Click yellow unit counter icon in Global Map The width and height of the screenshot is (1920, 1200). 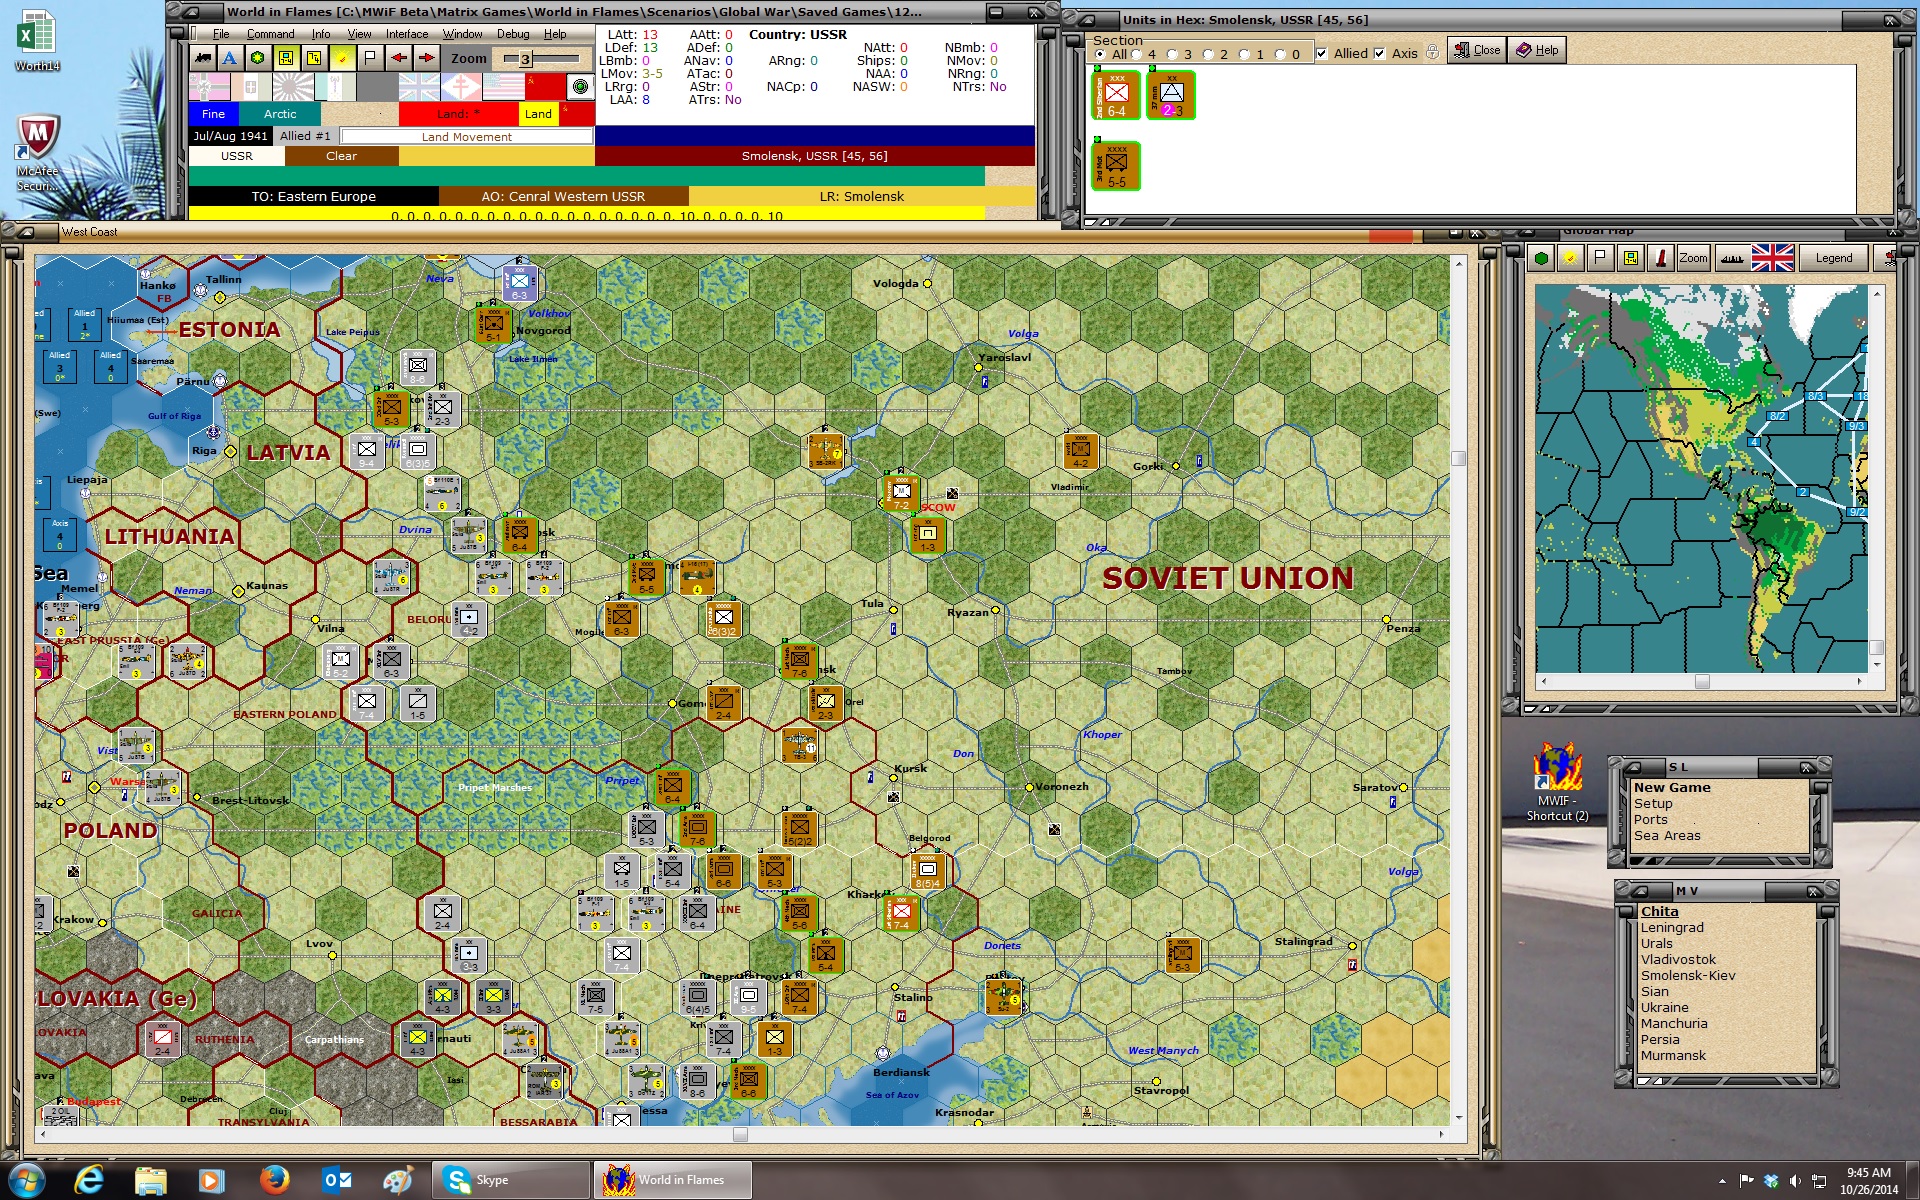1631,258
